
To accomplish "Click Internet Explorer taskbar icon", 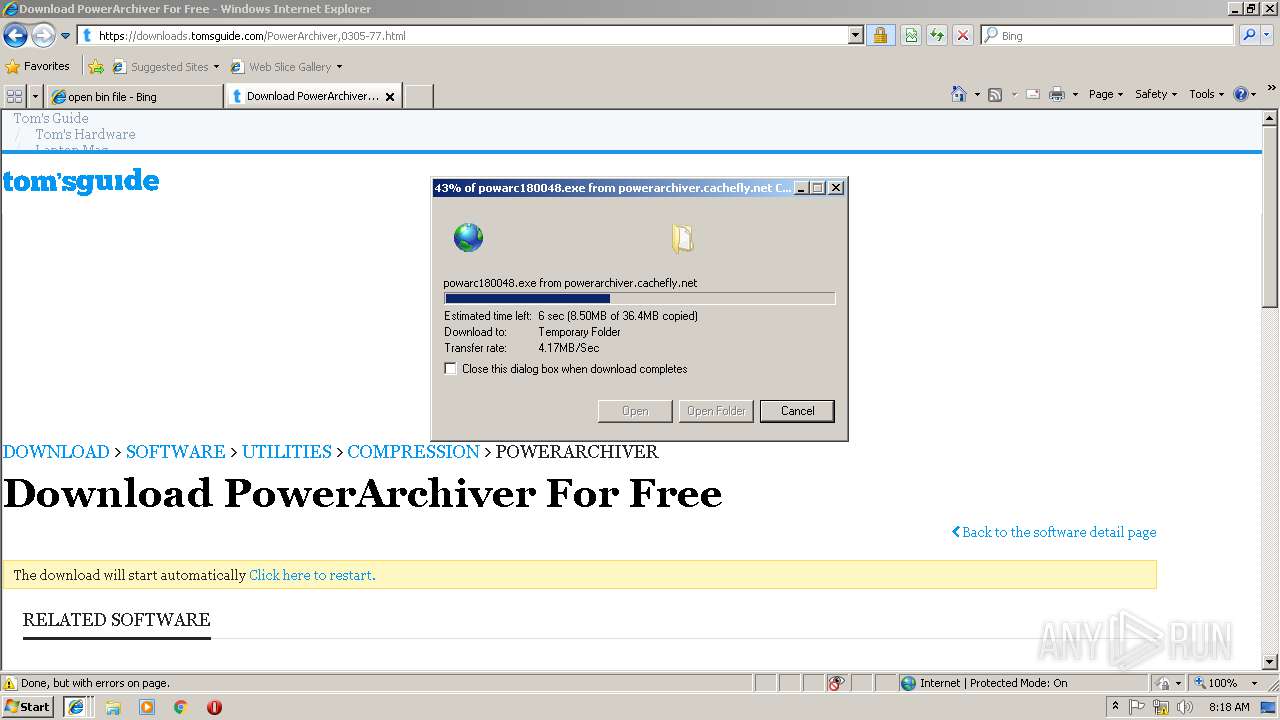I will [76, 707].
